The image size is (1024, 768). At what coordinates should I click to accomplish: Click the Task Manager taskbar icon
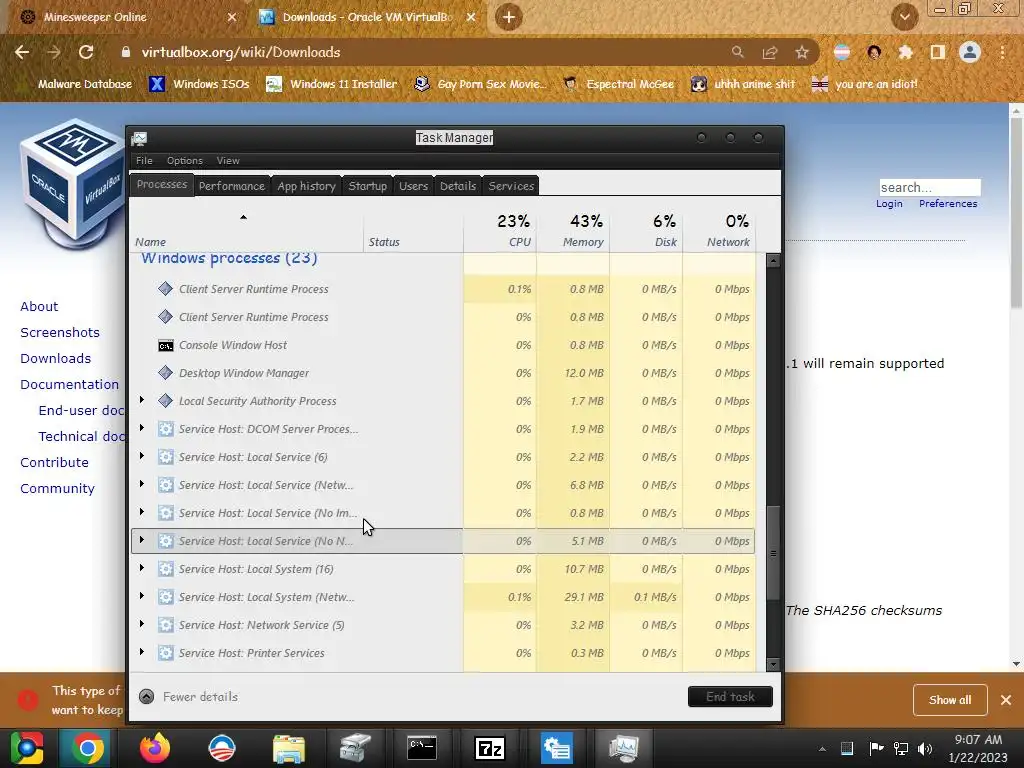[623, 748]
